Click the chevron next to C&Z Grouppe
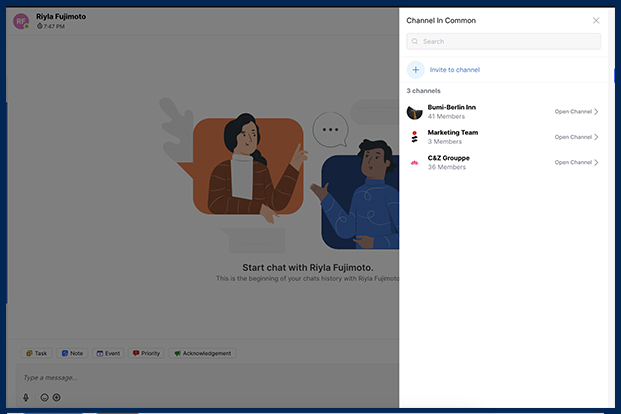The width and height of the screenshot is (621, 414). [596, 162]
